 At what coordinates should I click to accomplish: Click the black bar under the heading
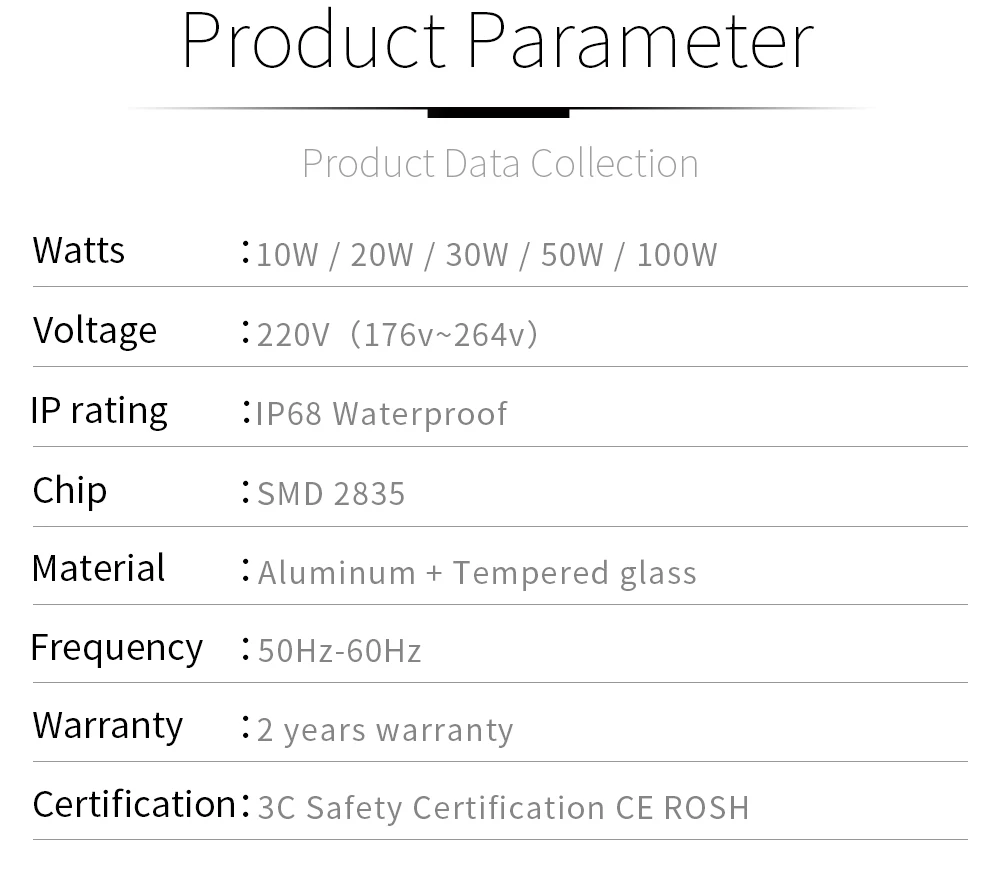coord(498,113)
